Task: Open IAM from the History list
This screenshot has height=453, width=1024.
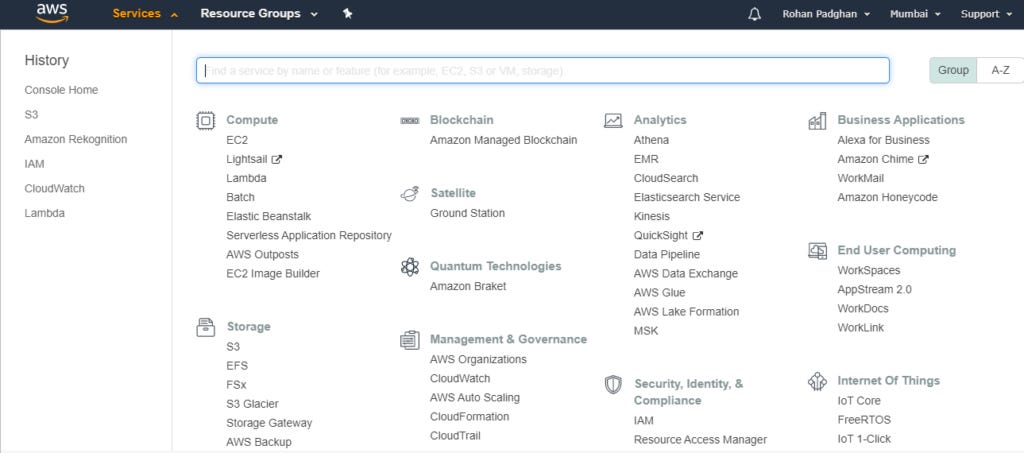Action: tap(35, 164)
